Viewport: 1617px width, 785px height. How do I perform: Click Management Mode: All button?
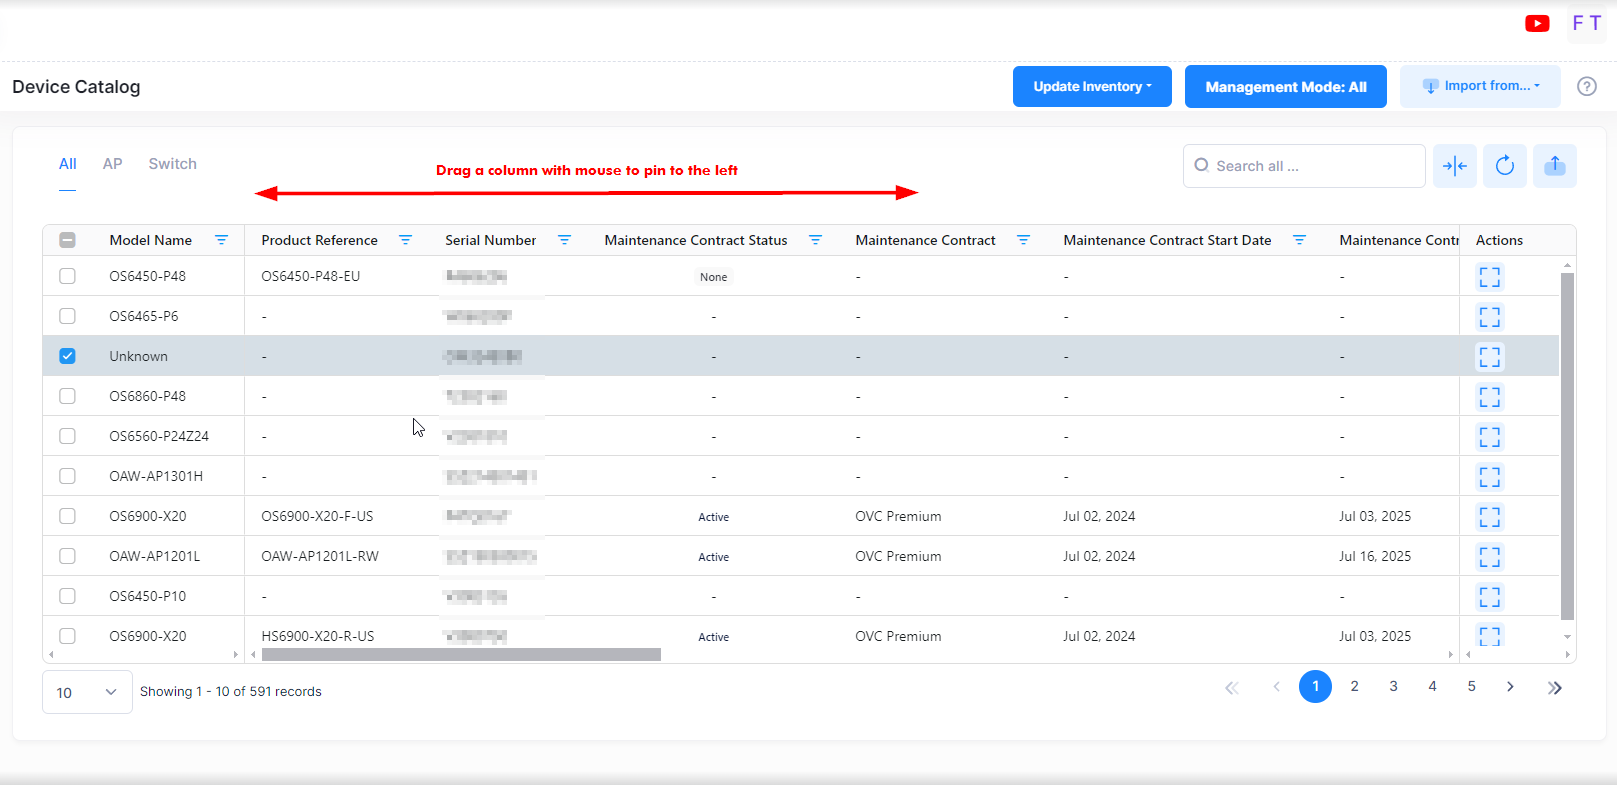click(x=1285, y=86)
